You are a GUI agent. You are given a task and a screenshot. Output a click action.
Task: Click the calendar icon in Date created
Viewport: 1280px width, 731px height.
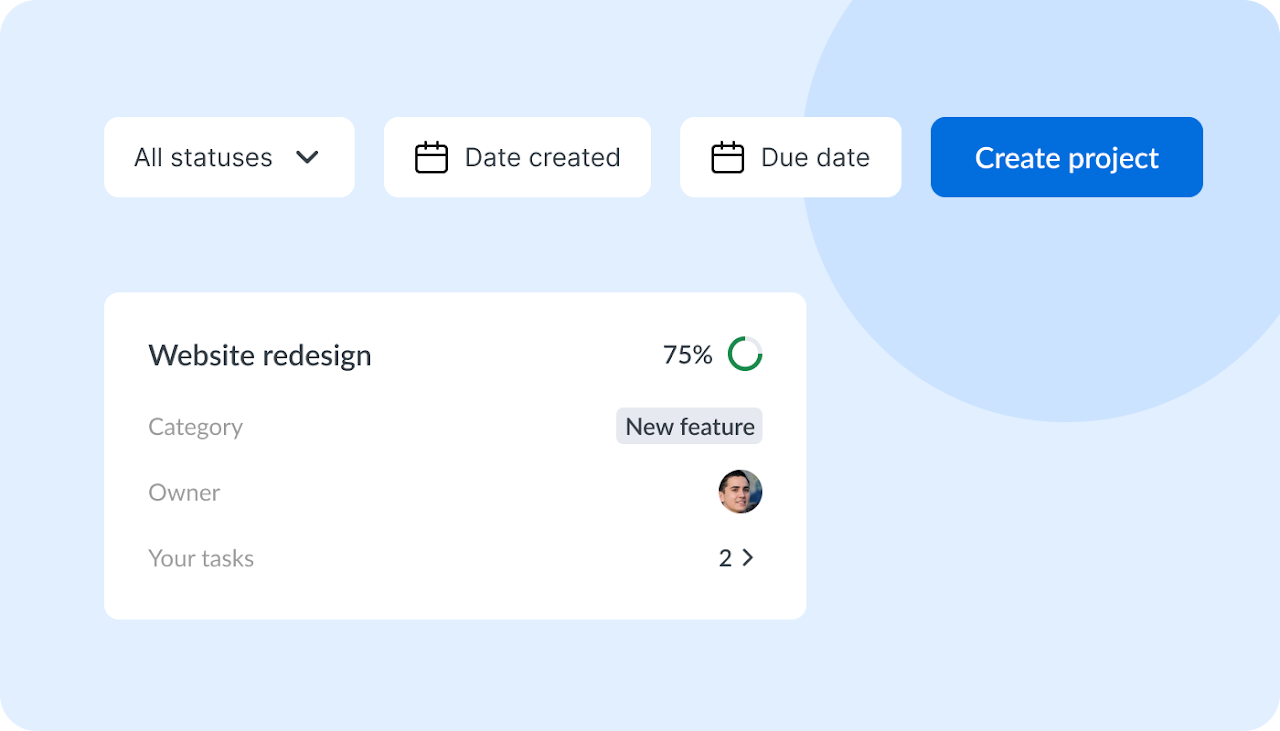click(x=431, y=157)
